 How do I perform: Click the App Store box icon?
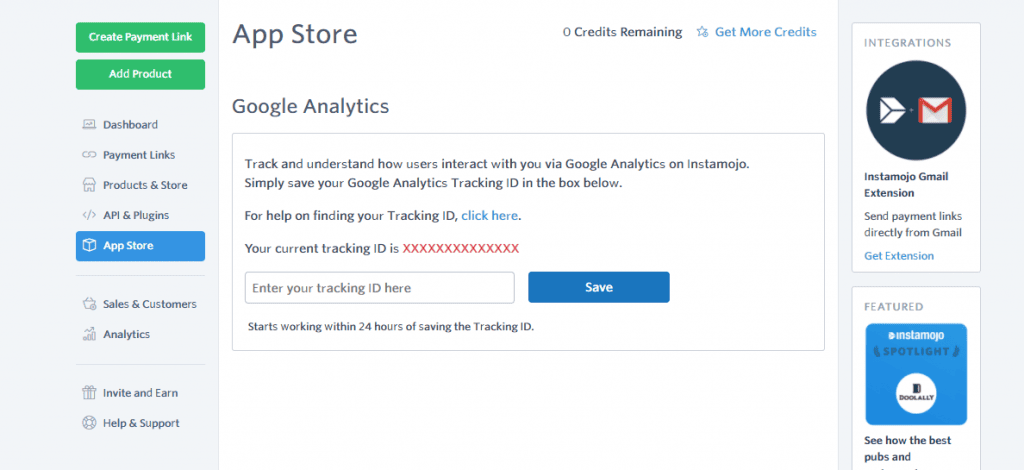[x=88, y=246]
